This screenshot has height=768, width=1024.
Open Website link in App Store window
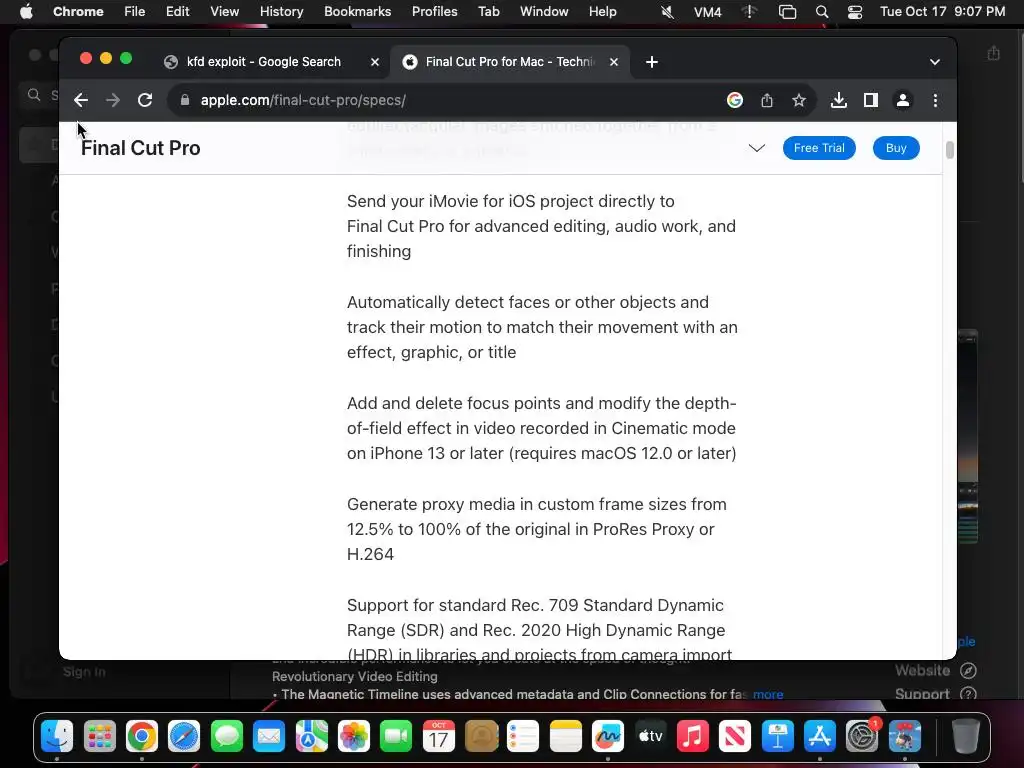pos(935,671)
